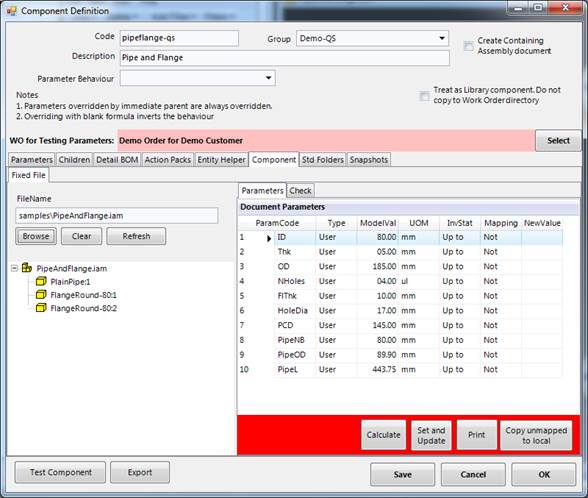
Task: Click the Browse button
Action: (36, 236)
